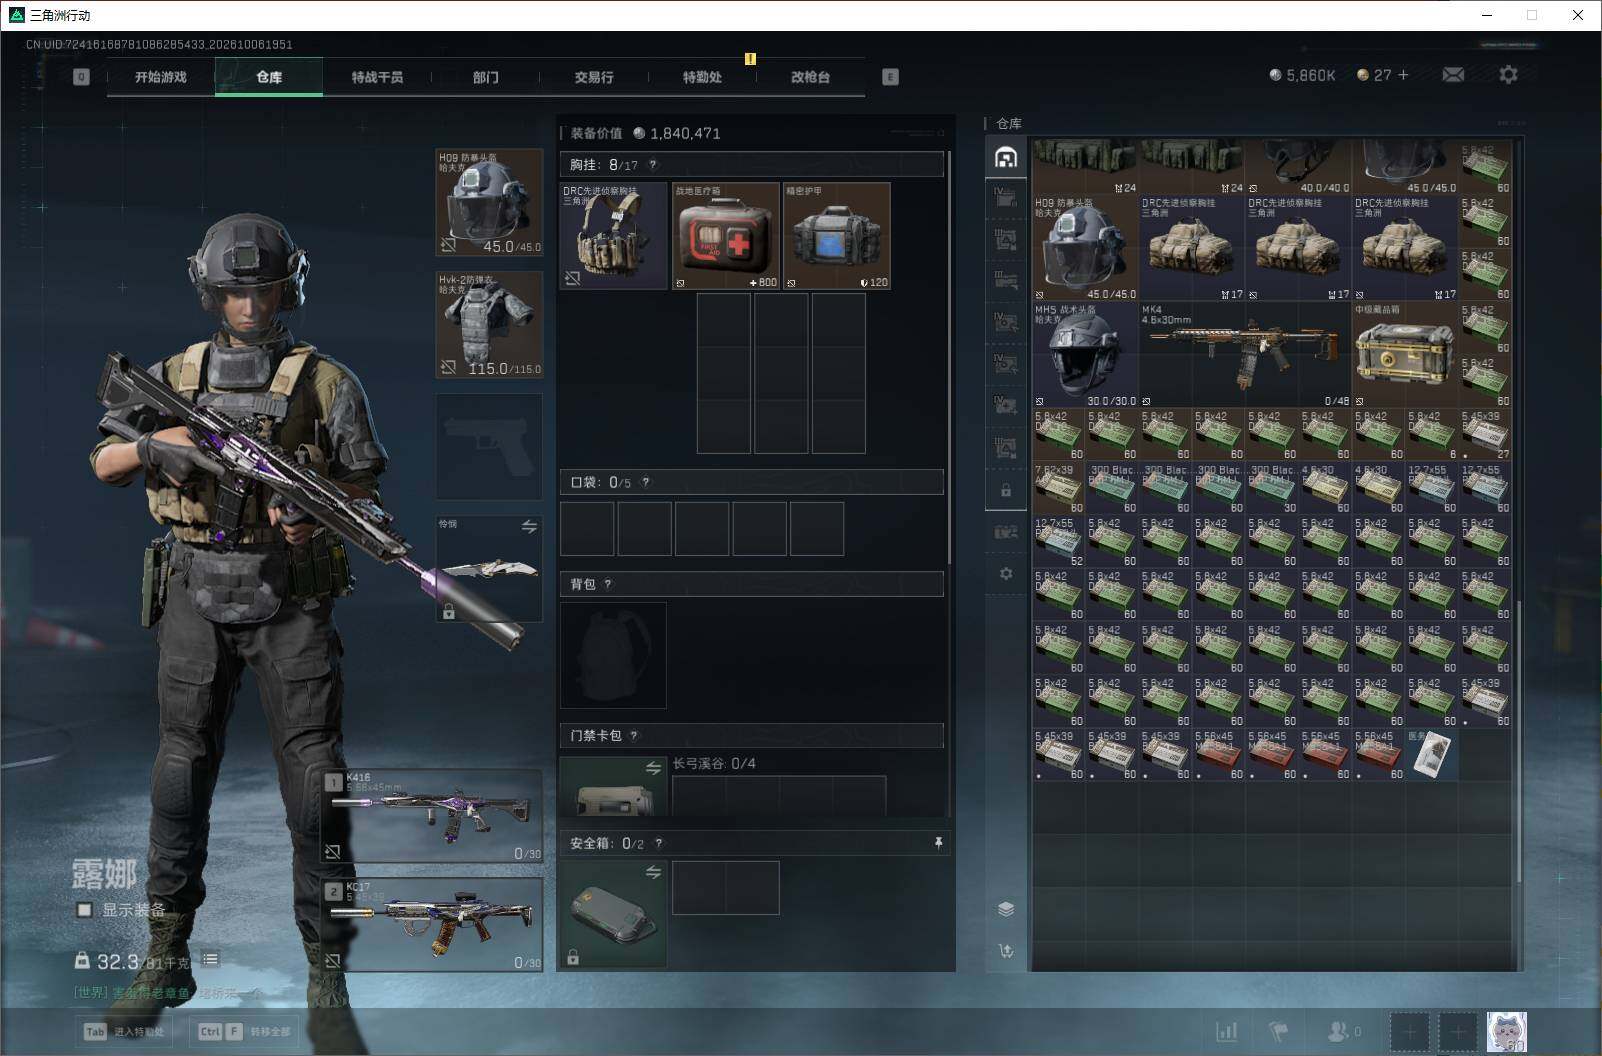
Task: Click swap arrows on keycard case
Action: point(653,768)
